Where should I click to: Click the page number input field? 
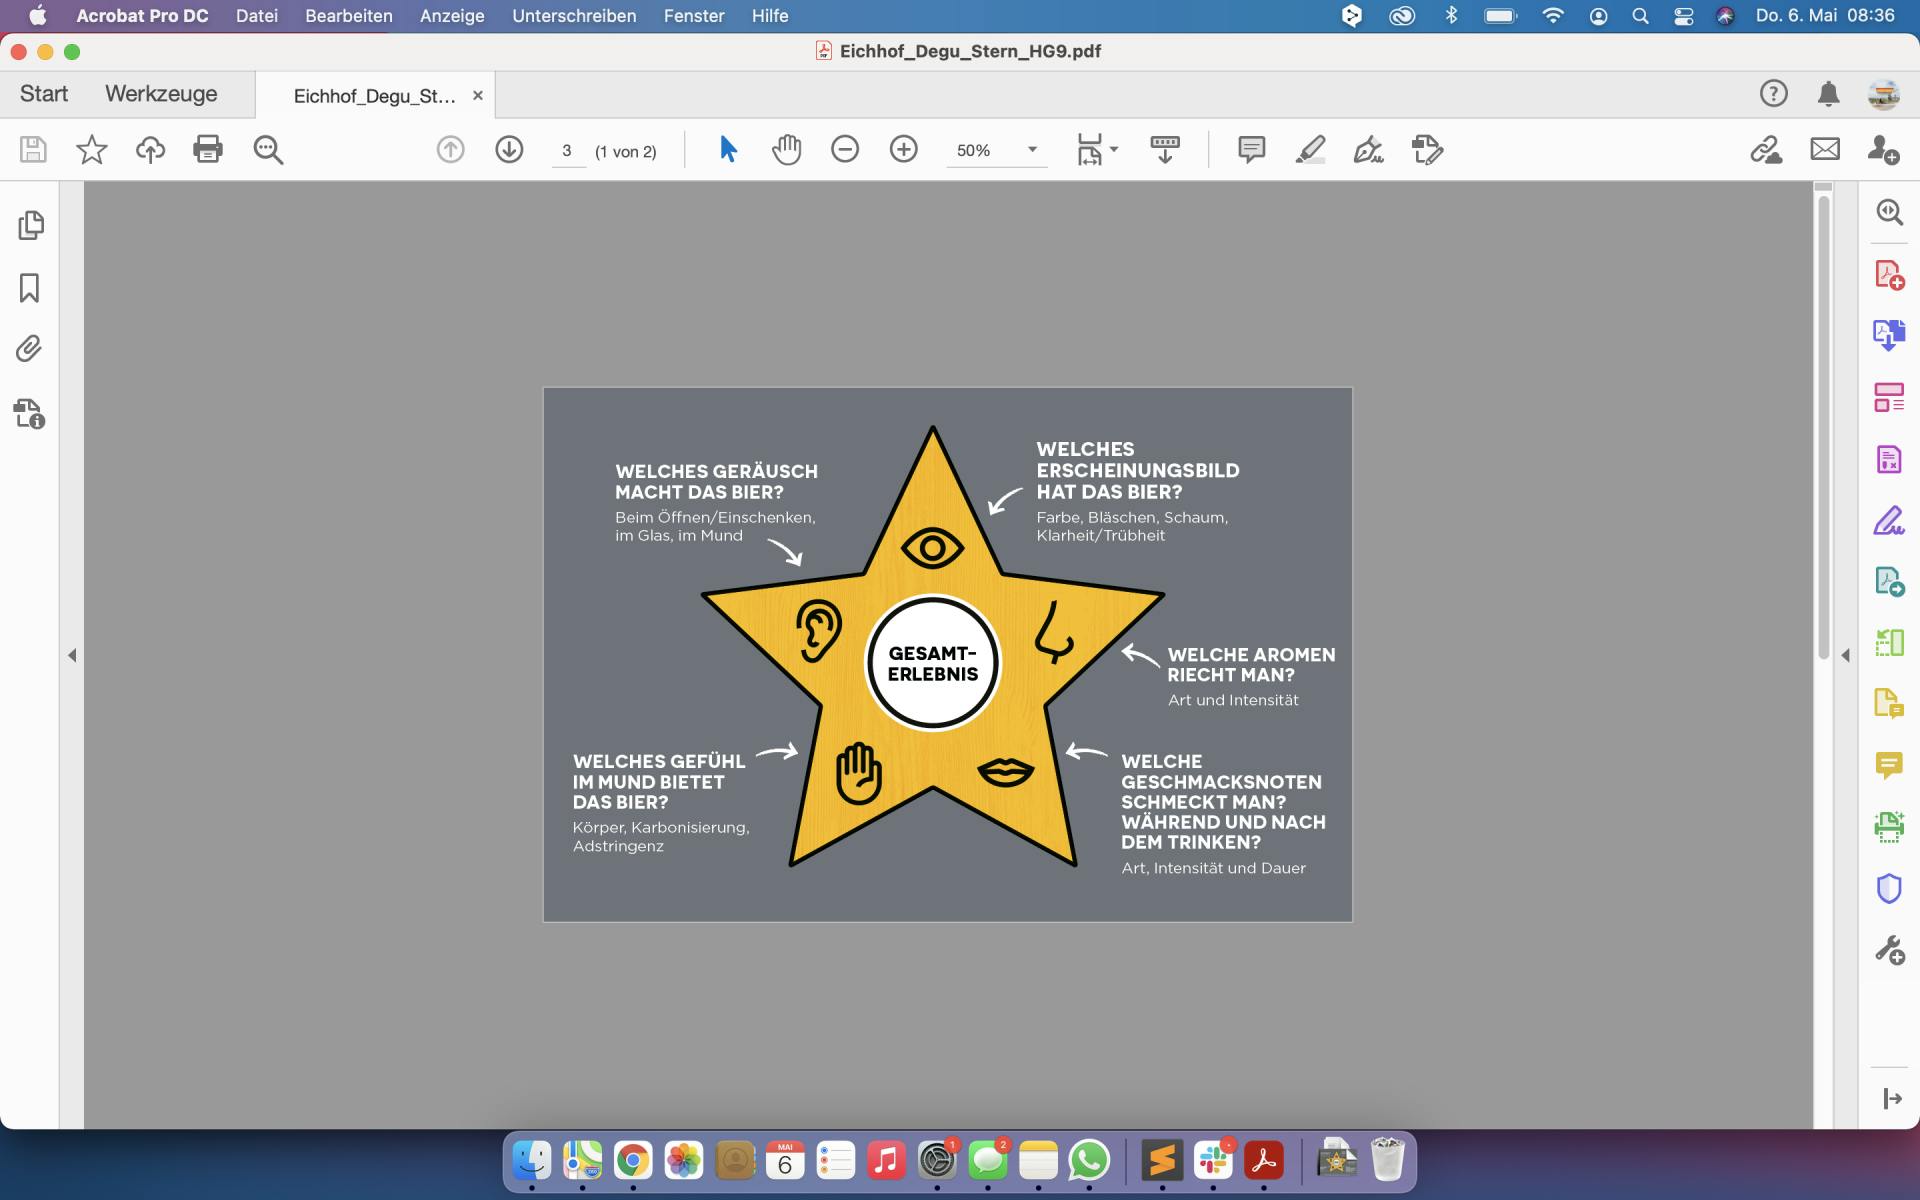(x=567, y=151)
